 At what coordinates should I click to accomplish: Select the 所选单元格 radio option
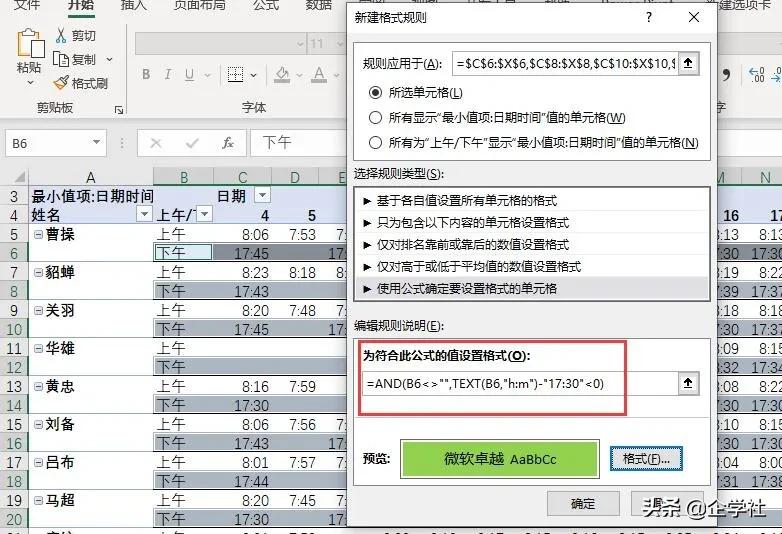pyautogui.click(x=375, y=93)
